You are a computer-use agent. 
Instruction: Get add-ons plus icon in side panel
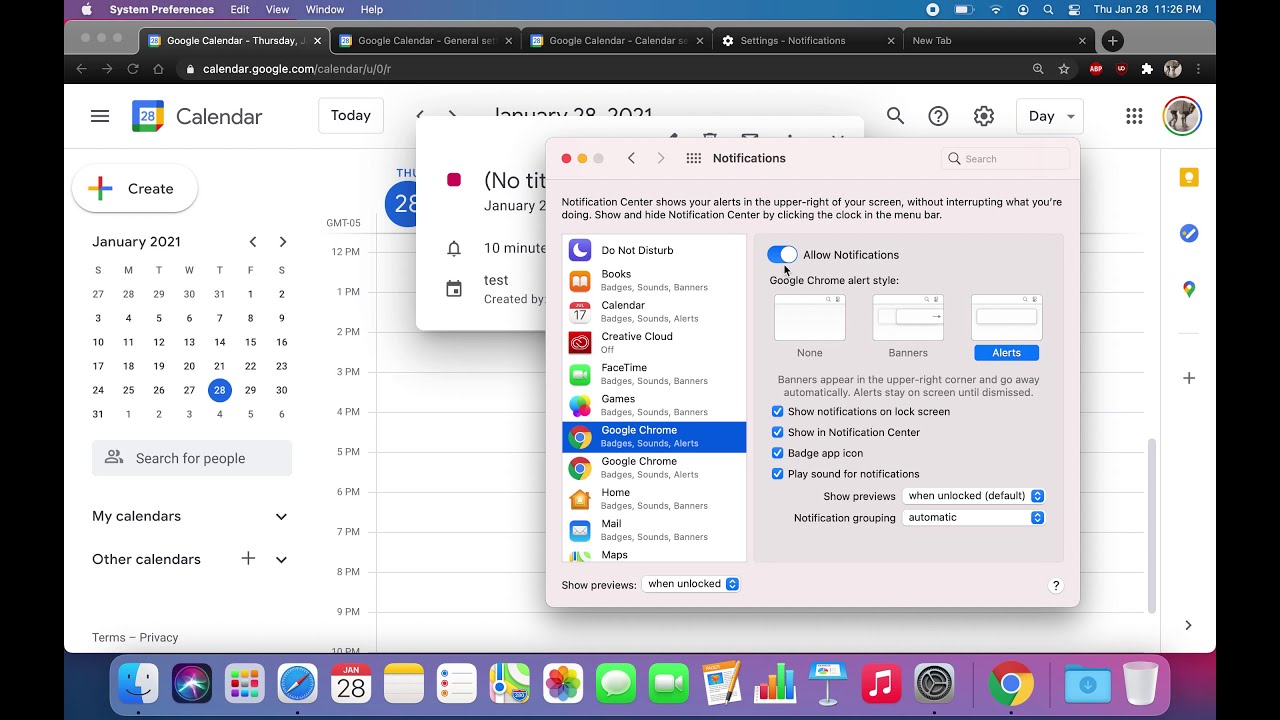click(x=1189, y=378)
